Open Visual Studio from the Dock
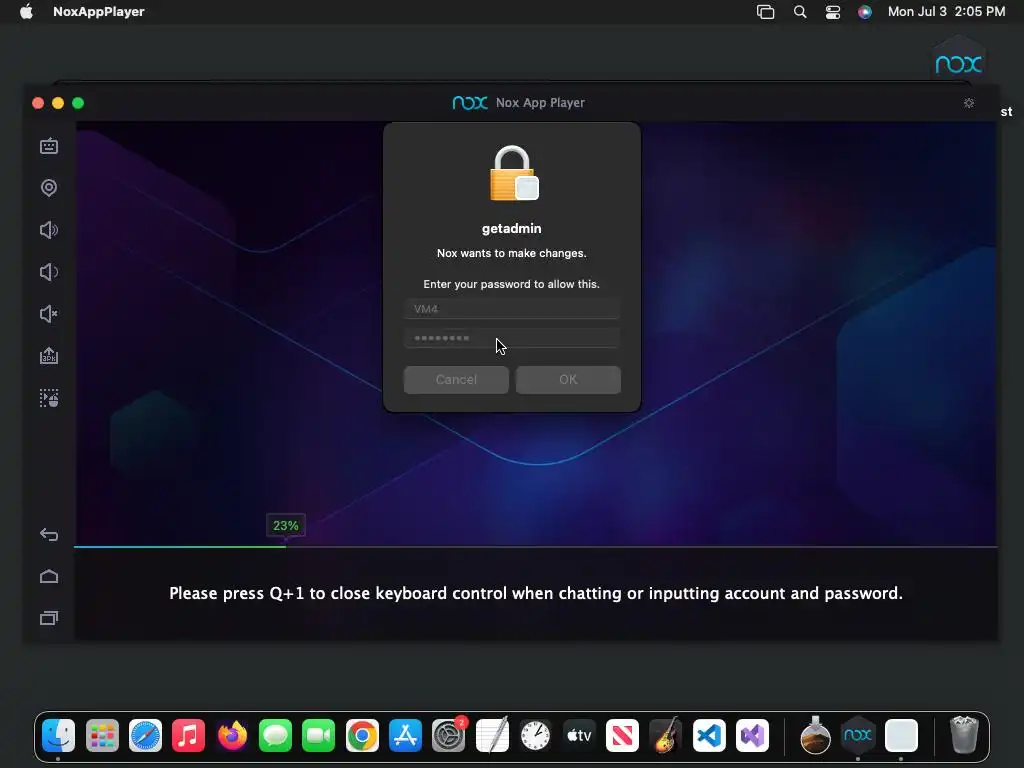 [752, 735]
